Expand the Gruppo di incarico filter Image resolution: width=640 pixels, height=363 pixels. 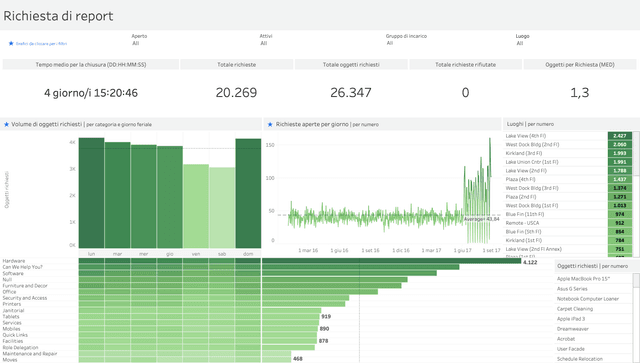(x=447, y=43)
